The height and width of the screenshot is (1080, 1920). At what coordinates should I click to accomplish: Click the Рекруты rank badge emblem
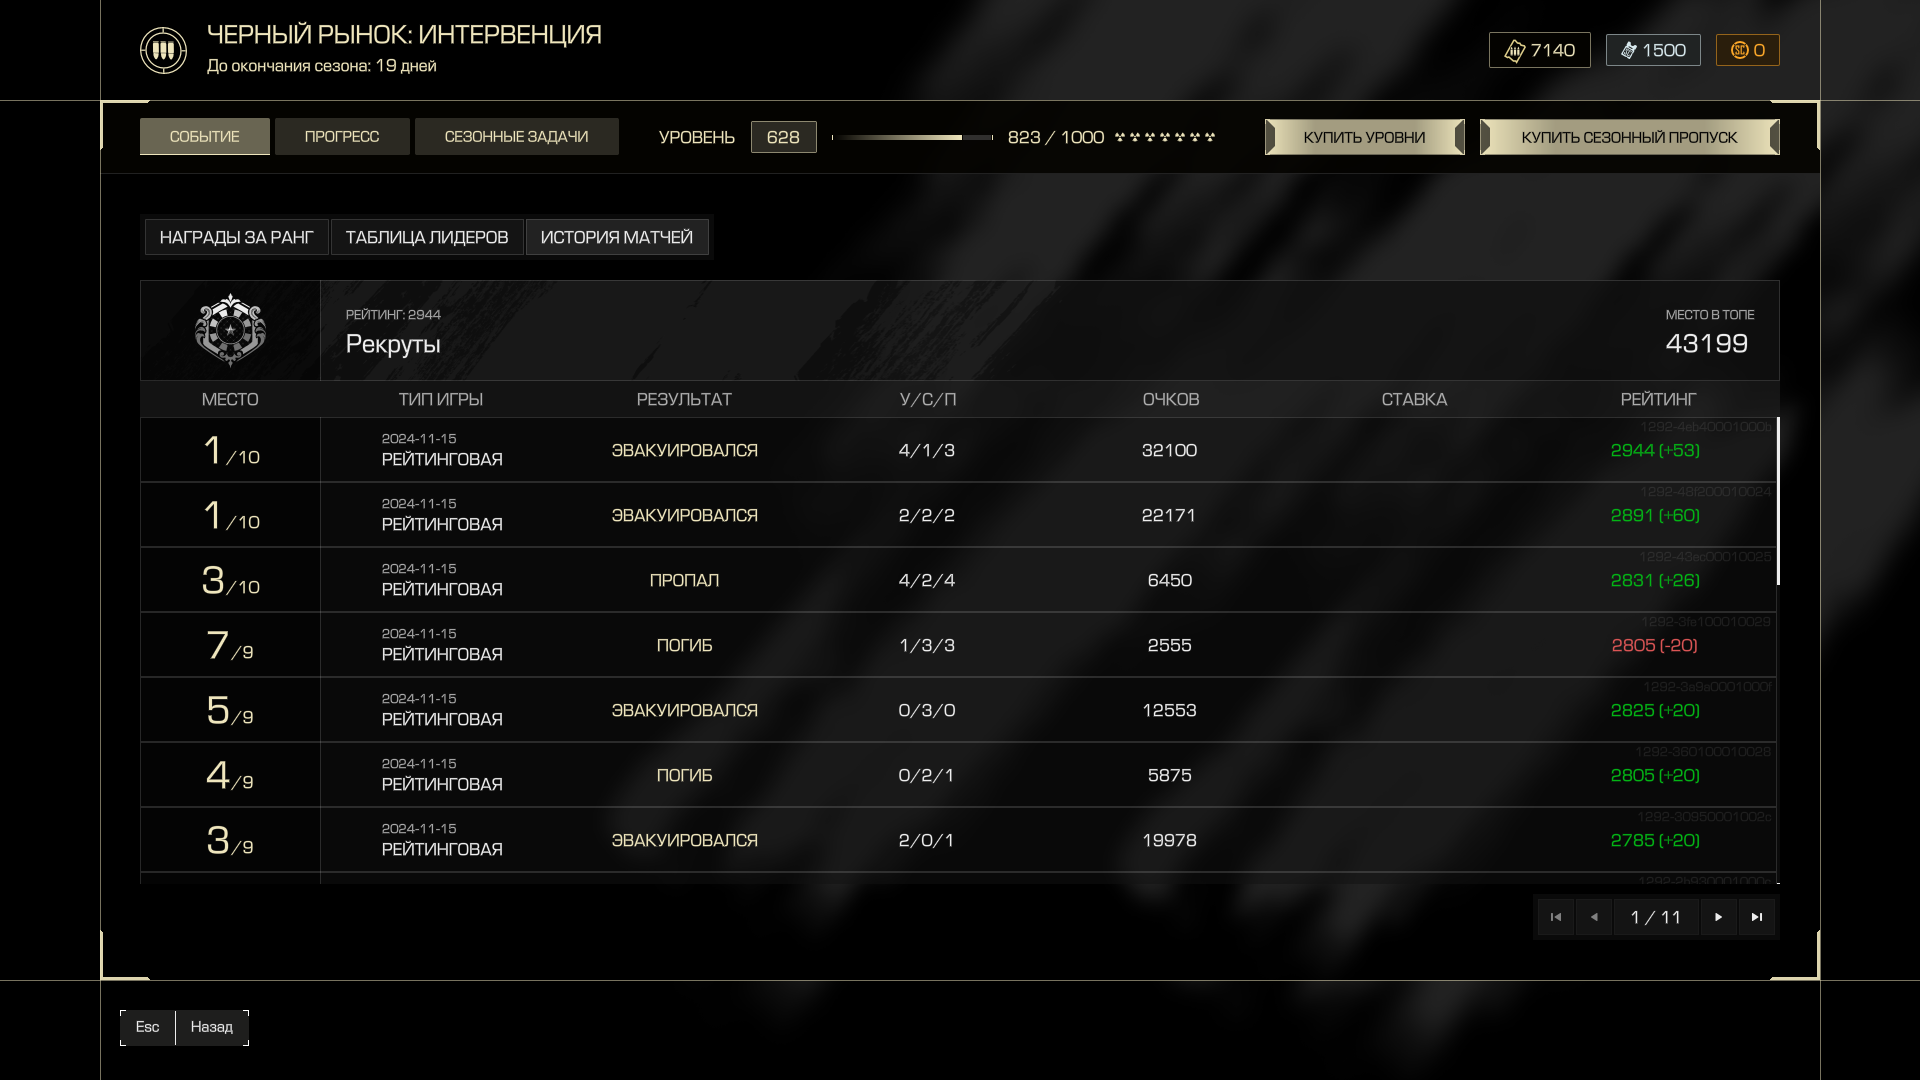(x=230, y=330)
